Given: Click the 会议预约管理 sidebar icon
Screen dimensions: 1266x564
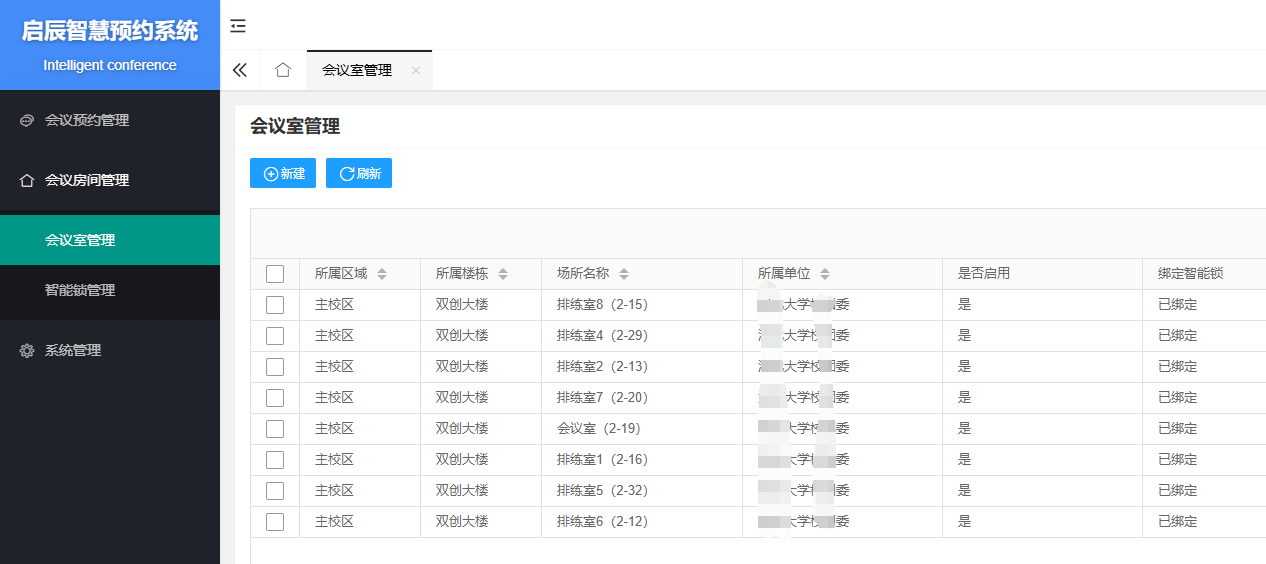Looking at the screenshot, I should (x=27, y=121).
